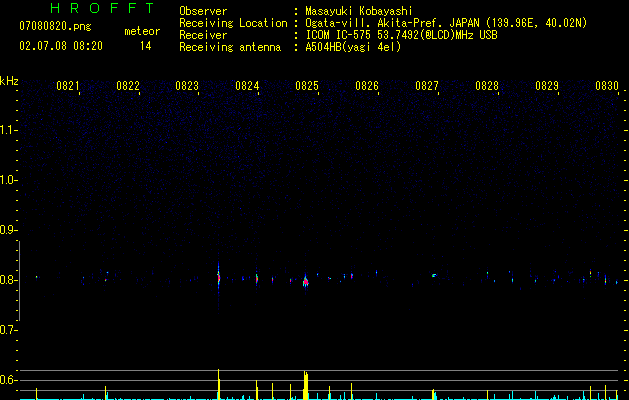Click the strong meteor echo before 0824
629x400 pixels.
[x=219, y=278]
